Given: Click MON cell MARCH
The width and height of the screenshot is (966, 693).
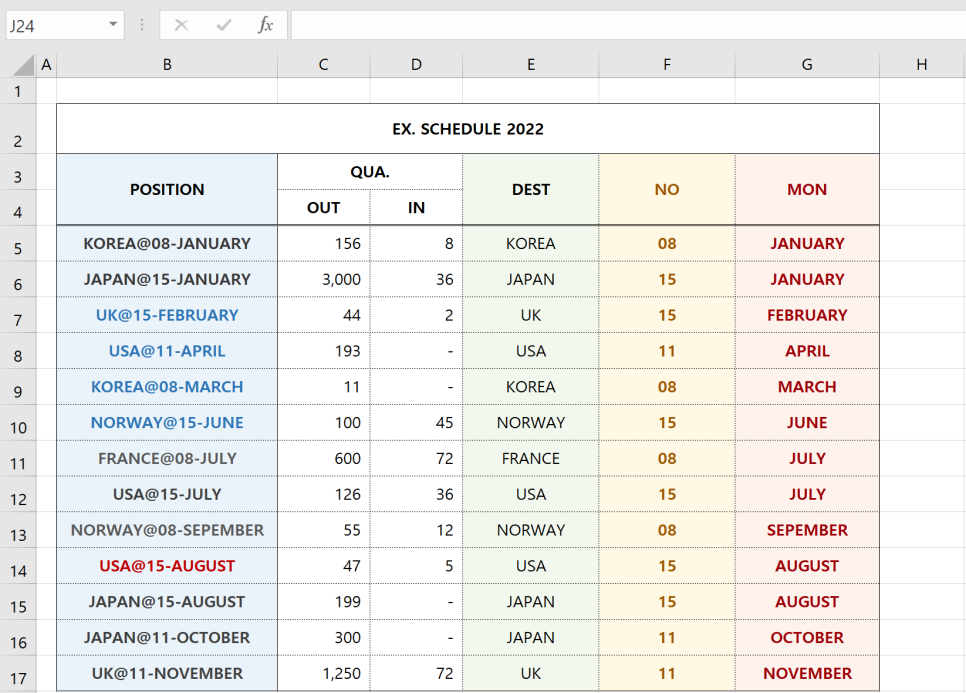Looking at the screenshot, I should pyautogui.click(x=807, y=386).
